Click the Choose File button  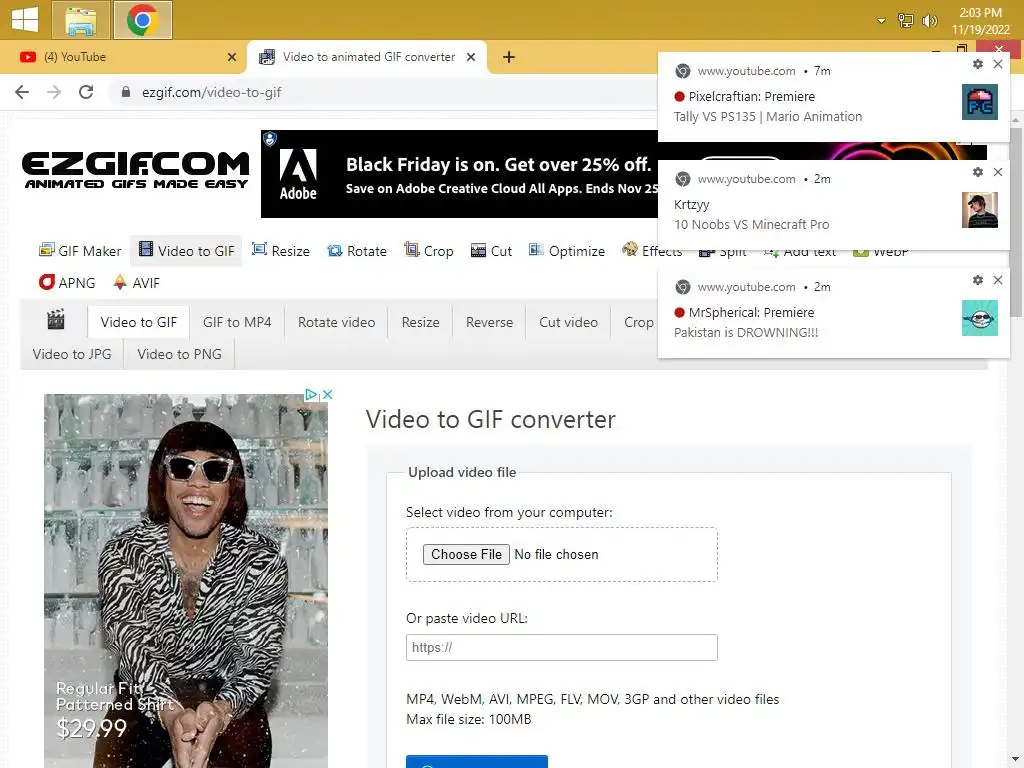466,554
